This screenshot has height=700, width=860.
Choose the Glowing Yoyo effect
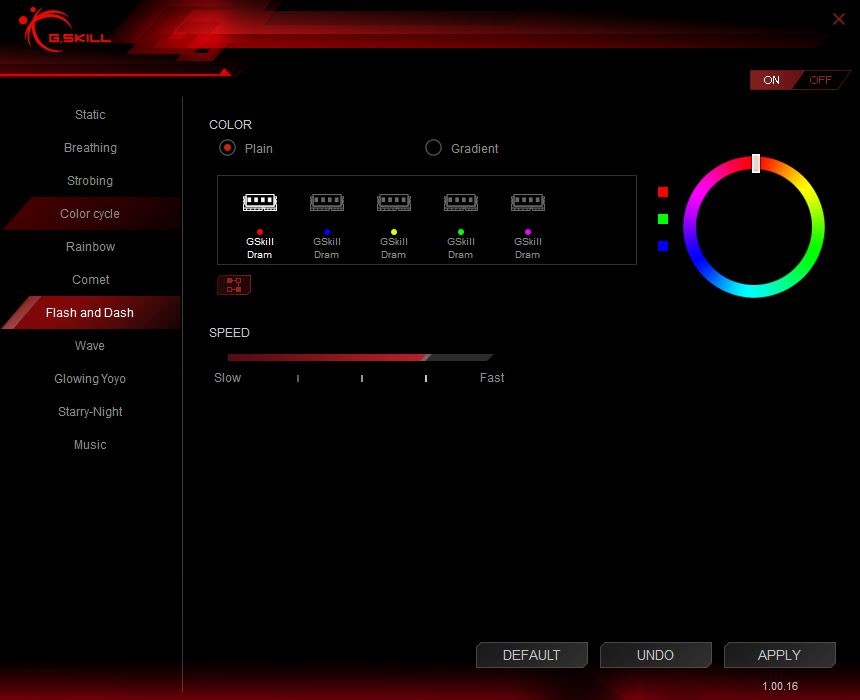90,378
